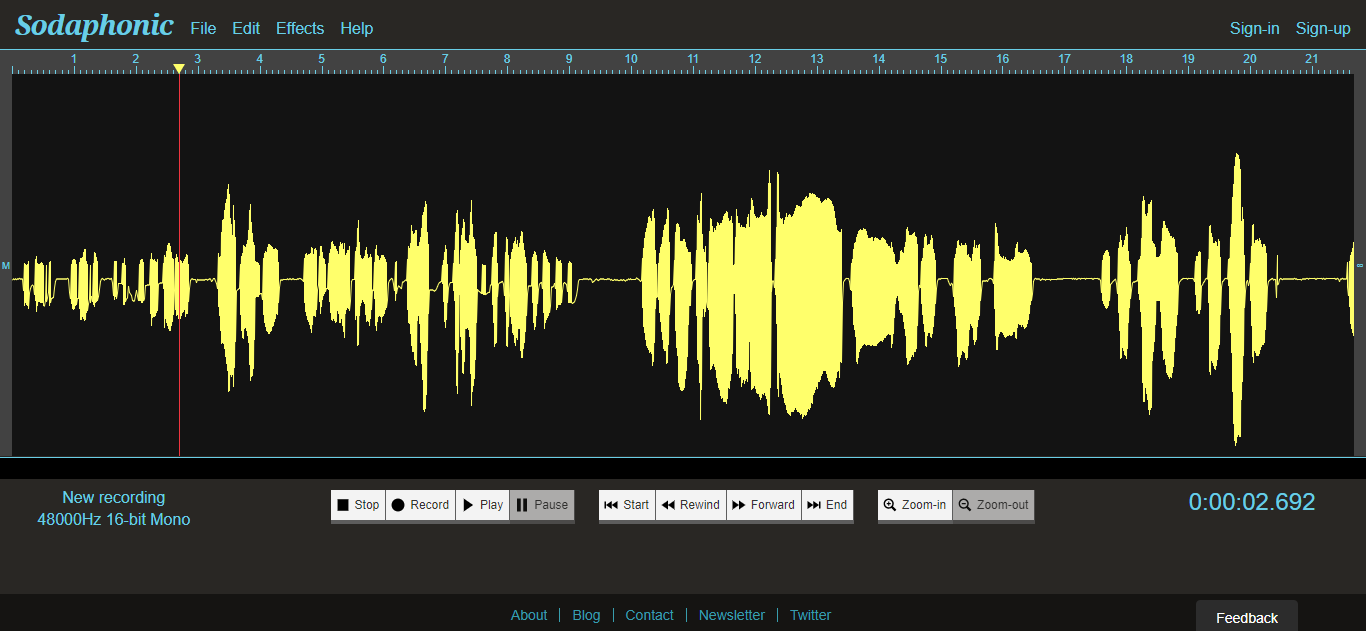Click the 1 second mark on ruler
This screenshot has width=1366, height=631.
tap(74, 60)
